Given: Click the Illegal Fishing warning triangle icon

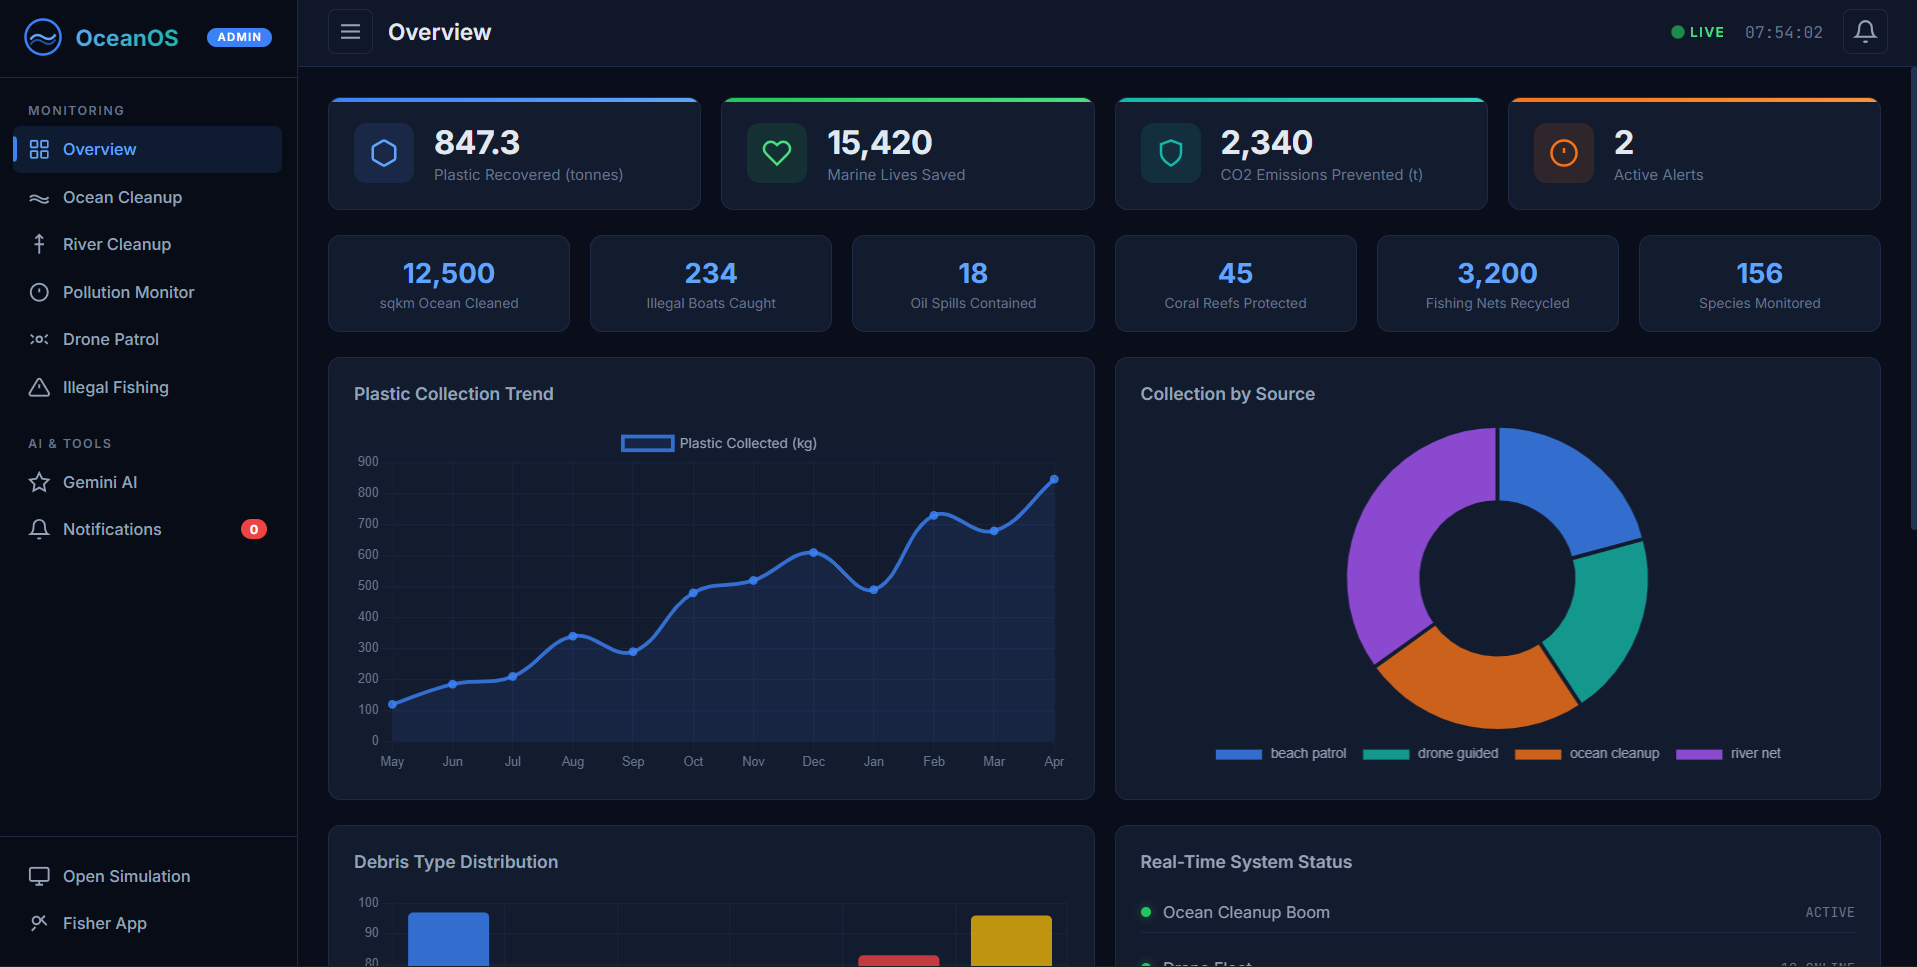Looking at the screenshot, I should click(39, 387).
